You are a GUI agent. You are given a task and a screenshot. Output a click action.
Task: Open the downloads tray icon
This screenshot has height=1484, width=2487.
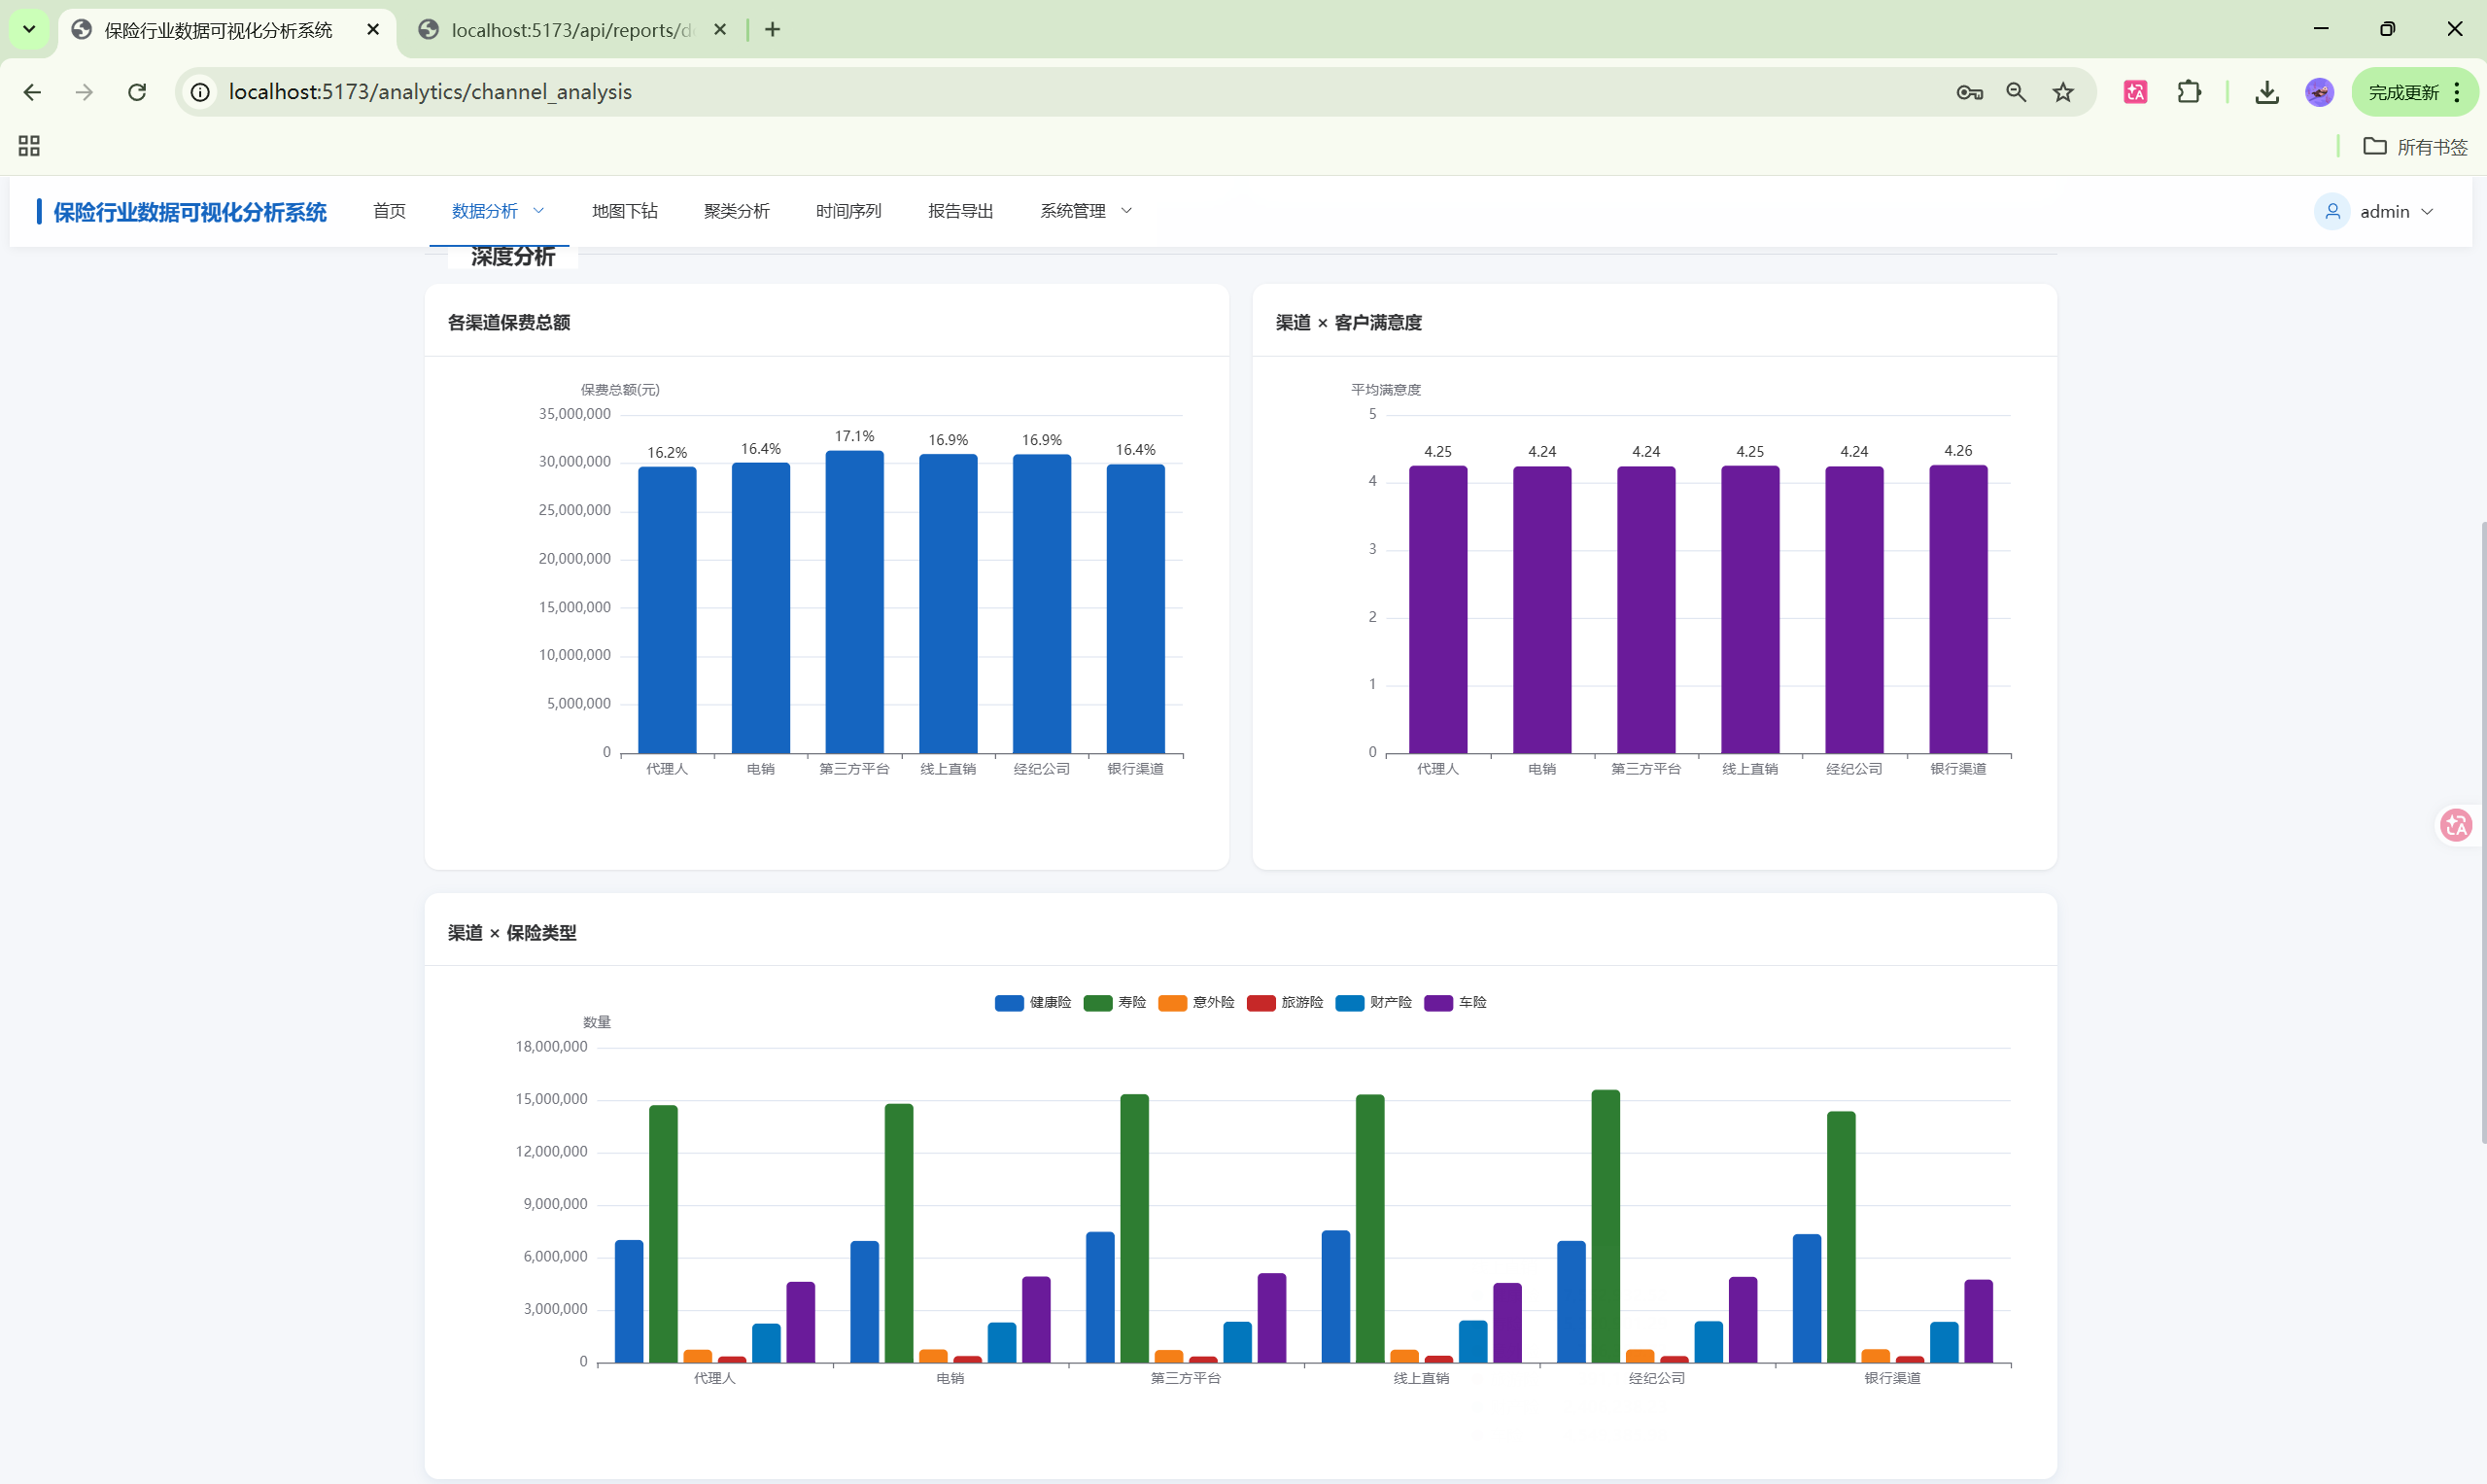click(x=2266, y=92)
